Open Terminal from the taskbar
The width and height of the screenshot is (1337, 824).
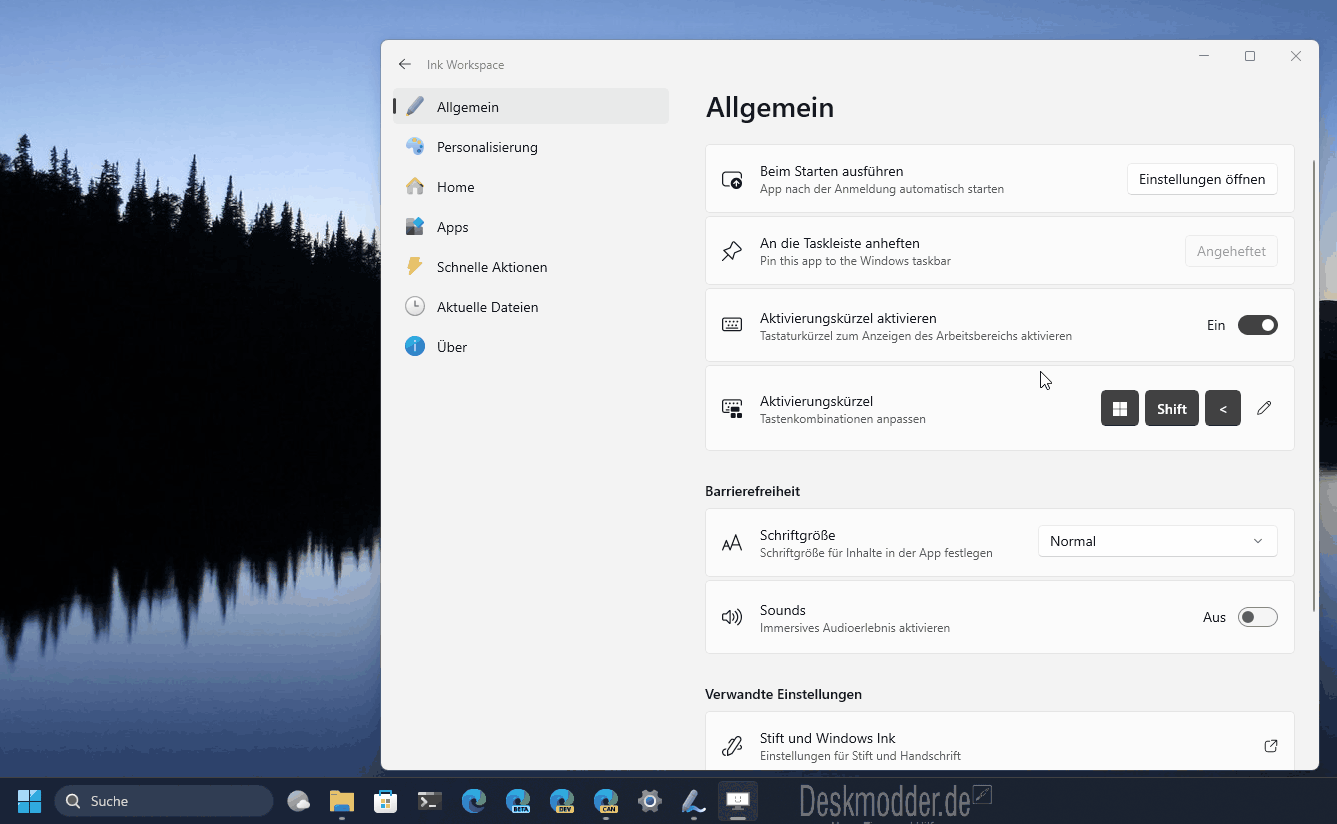(x=430, y=801)
